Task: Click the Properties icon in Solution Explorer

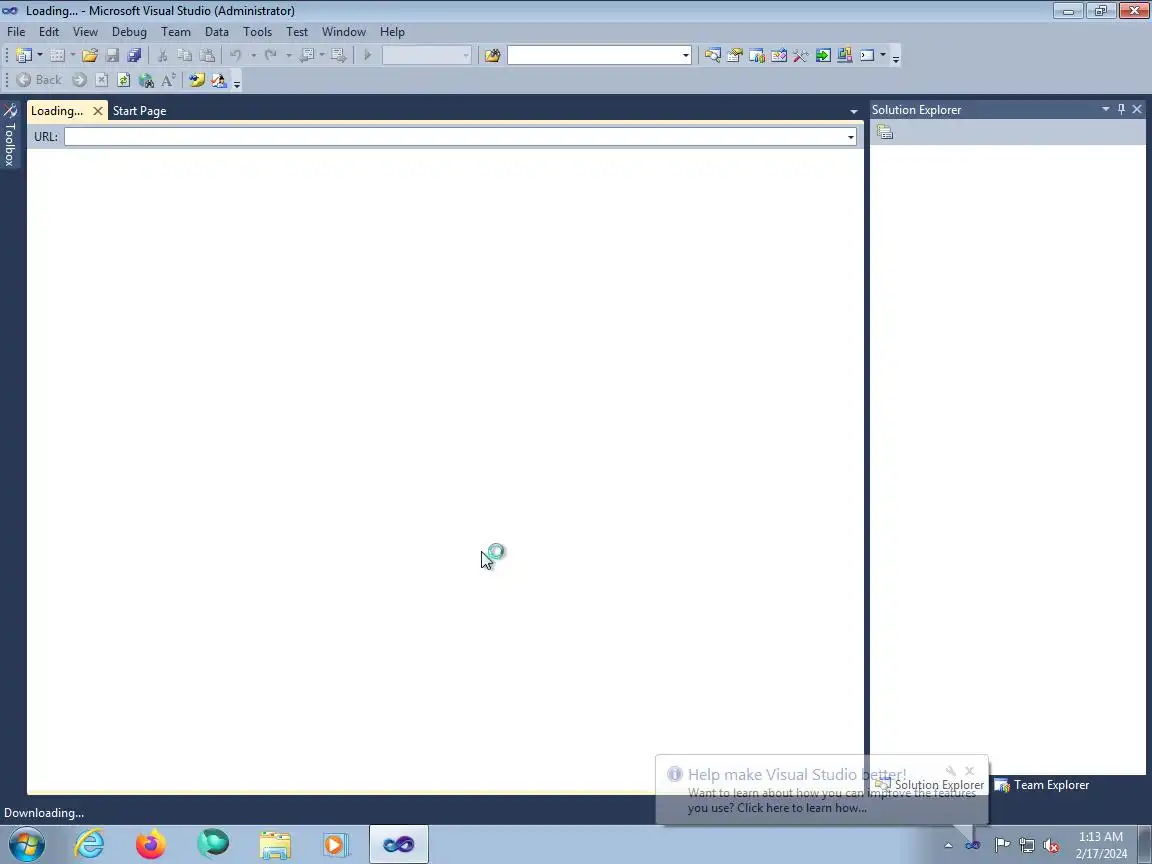Action: click(x=885, y=132)
